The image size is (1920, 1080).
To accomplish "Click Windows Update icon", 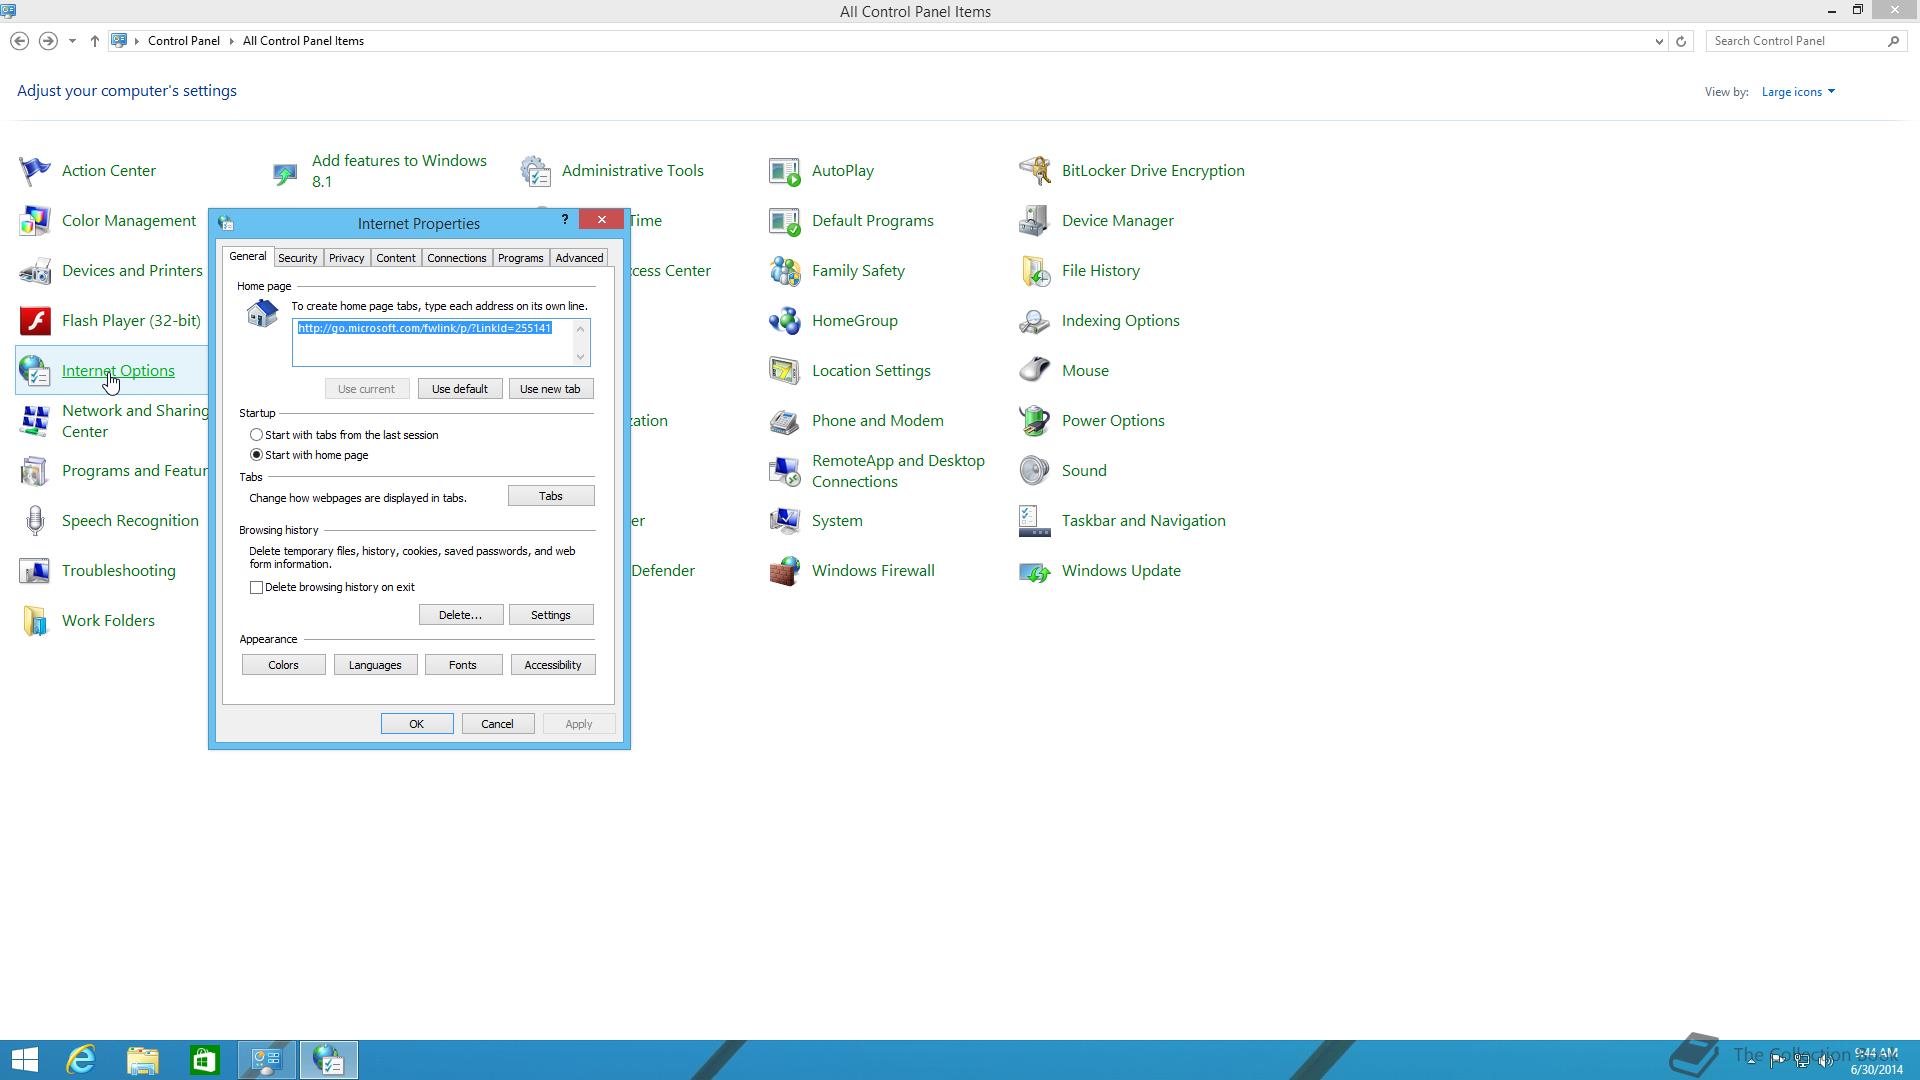I will [x=1035, y=571].
